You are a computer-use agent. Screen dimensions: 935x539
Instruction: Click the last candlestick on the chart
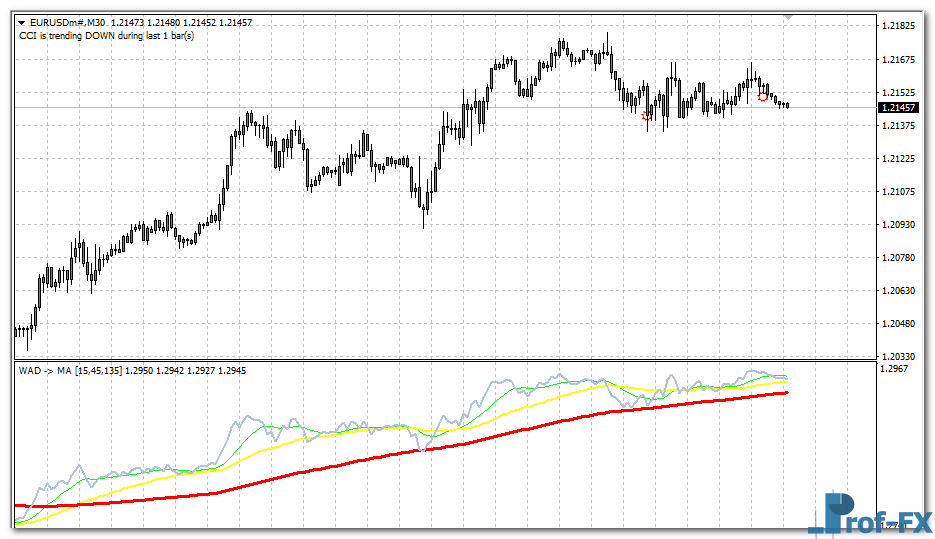point(787,105)
